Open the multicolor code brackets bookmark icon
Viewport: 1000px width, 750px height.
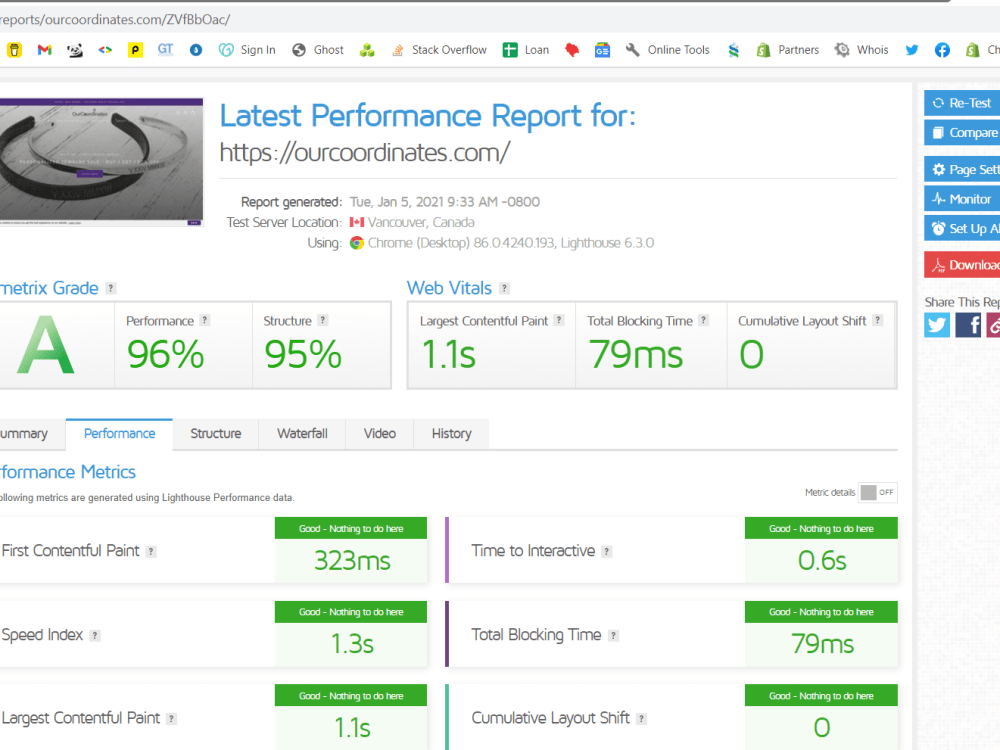click(x=105, y=50)
